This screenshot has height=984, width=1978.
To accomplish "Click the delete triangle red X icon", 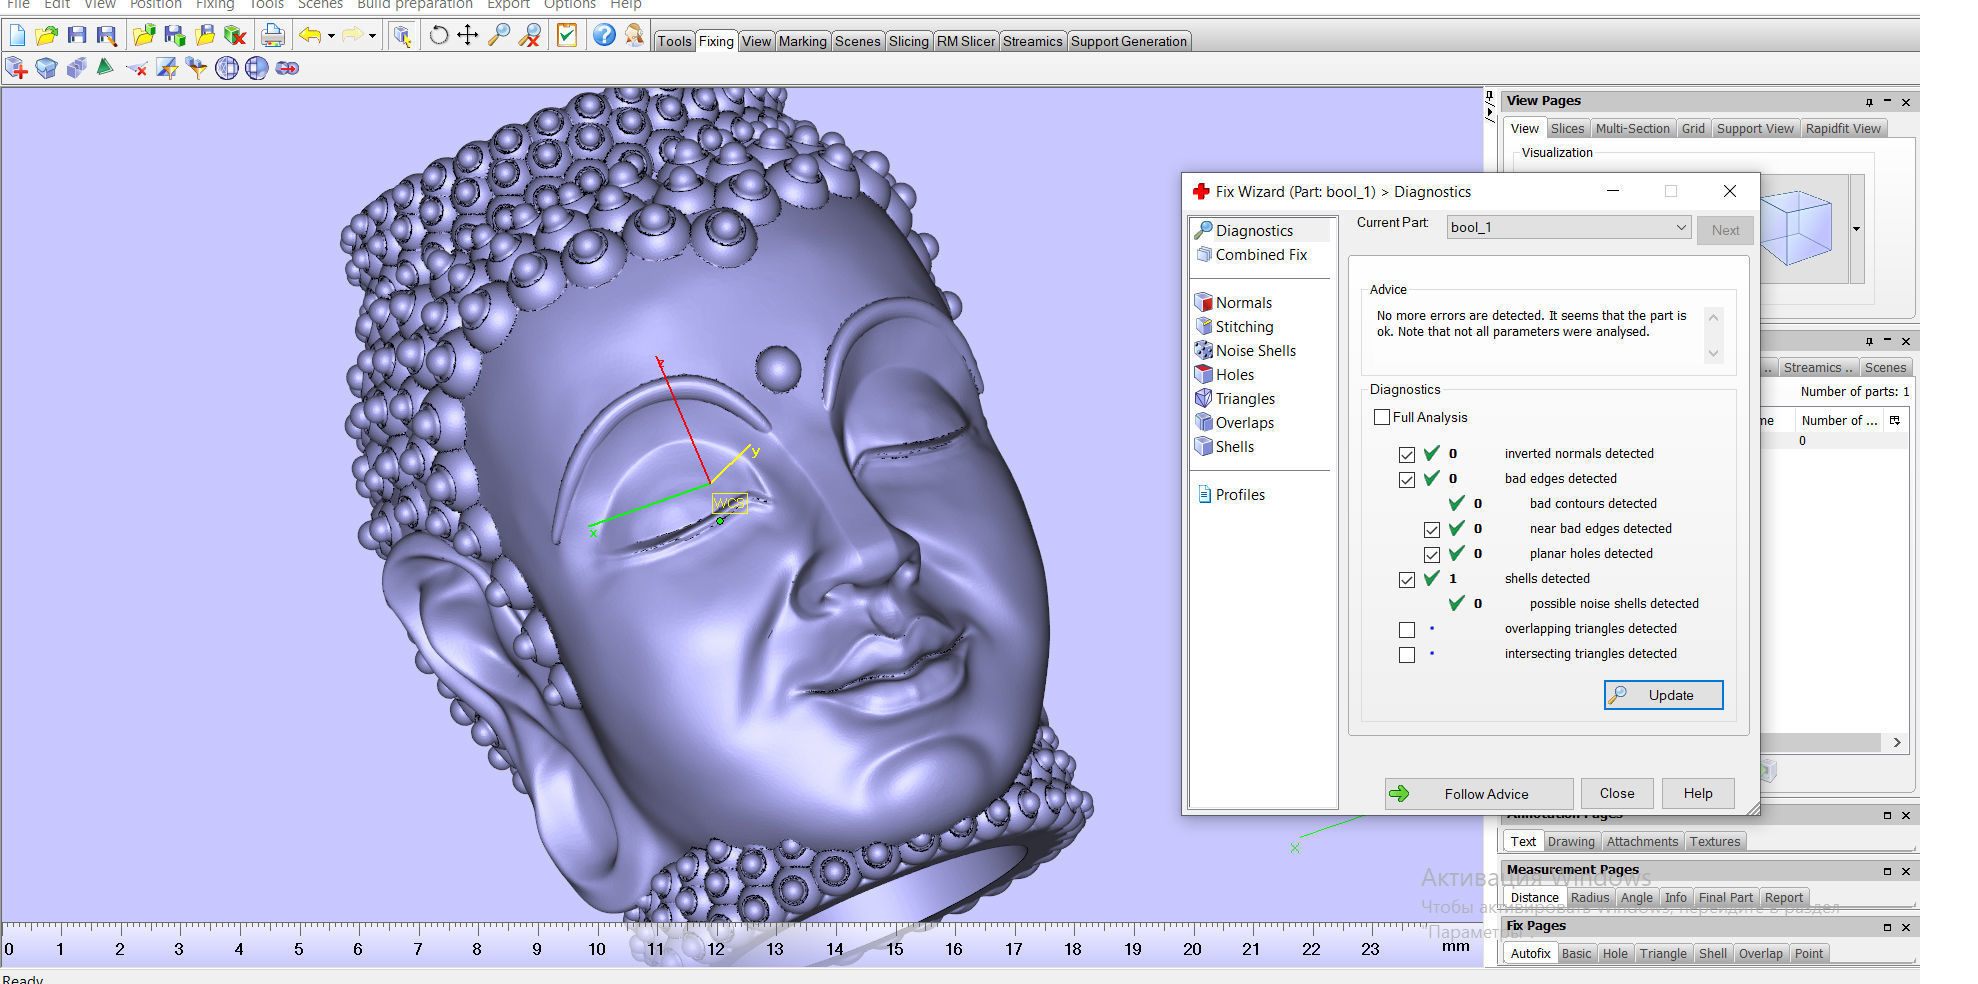I will click(137, 68).
